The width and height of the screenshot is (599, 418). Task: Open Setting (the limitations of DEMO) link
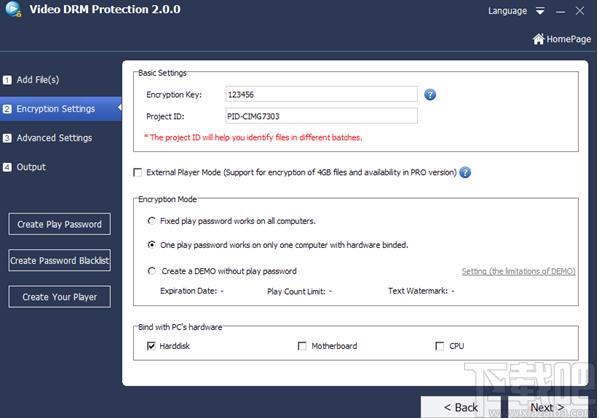(518, 271)
